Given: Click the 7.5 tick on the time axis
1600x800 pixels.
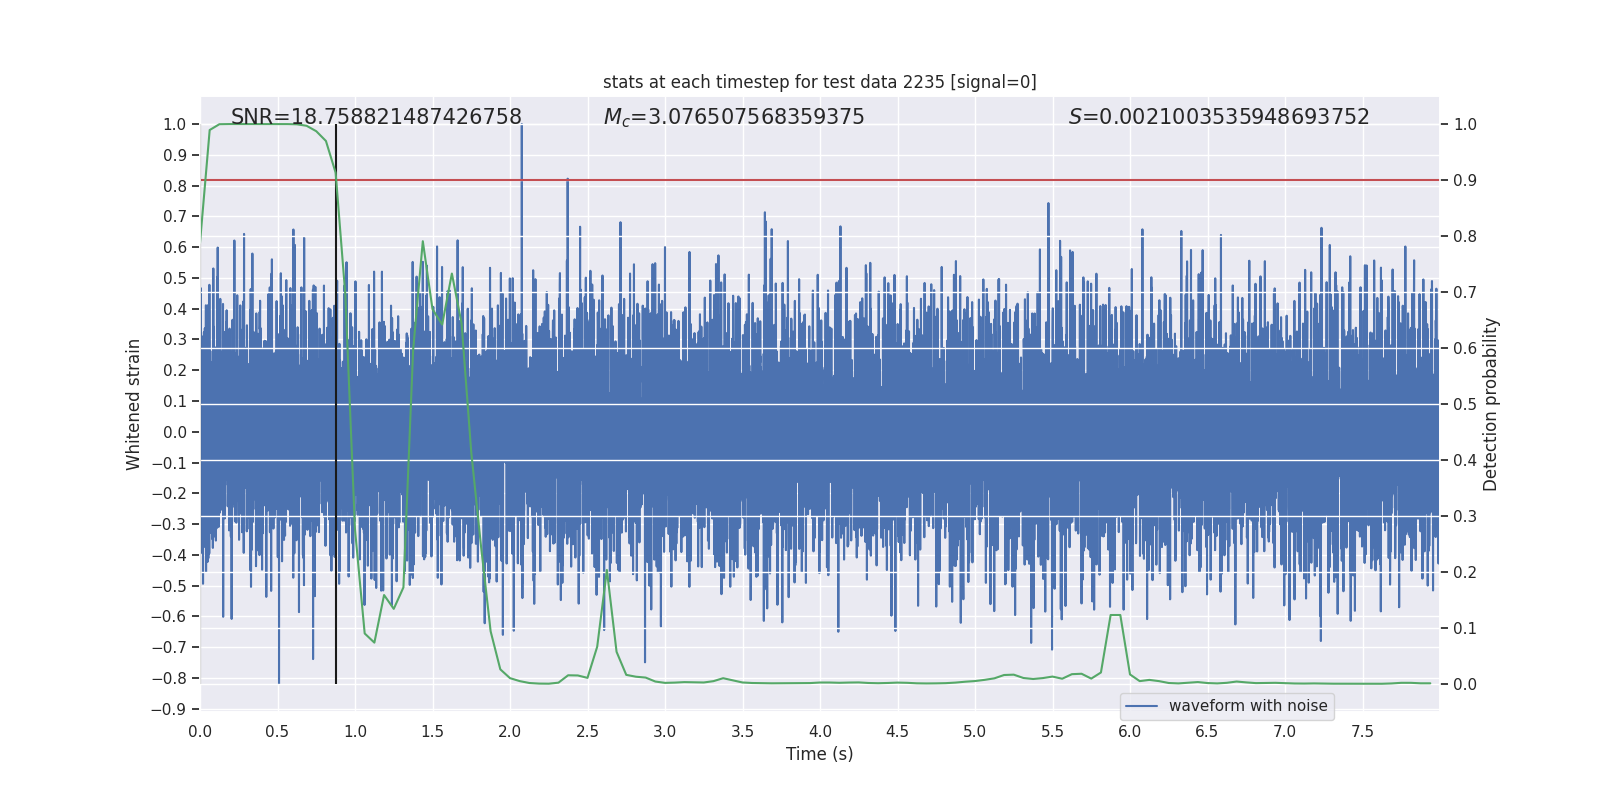Looking at the screenshot, I should [x=1362, y=732].
